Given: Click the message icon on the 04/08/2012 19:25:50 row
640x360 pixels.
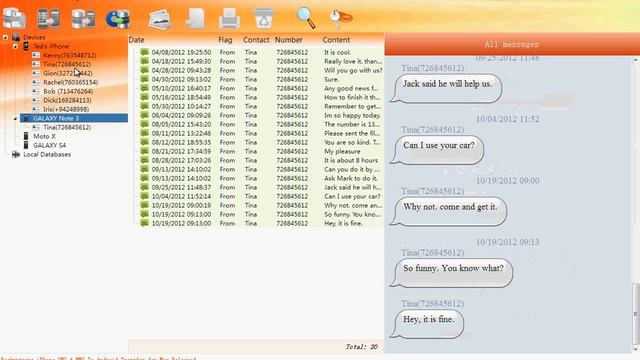Looking at the screenshot, I should 144,52.
